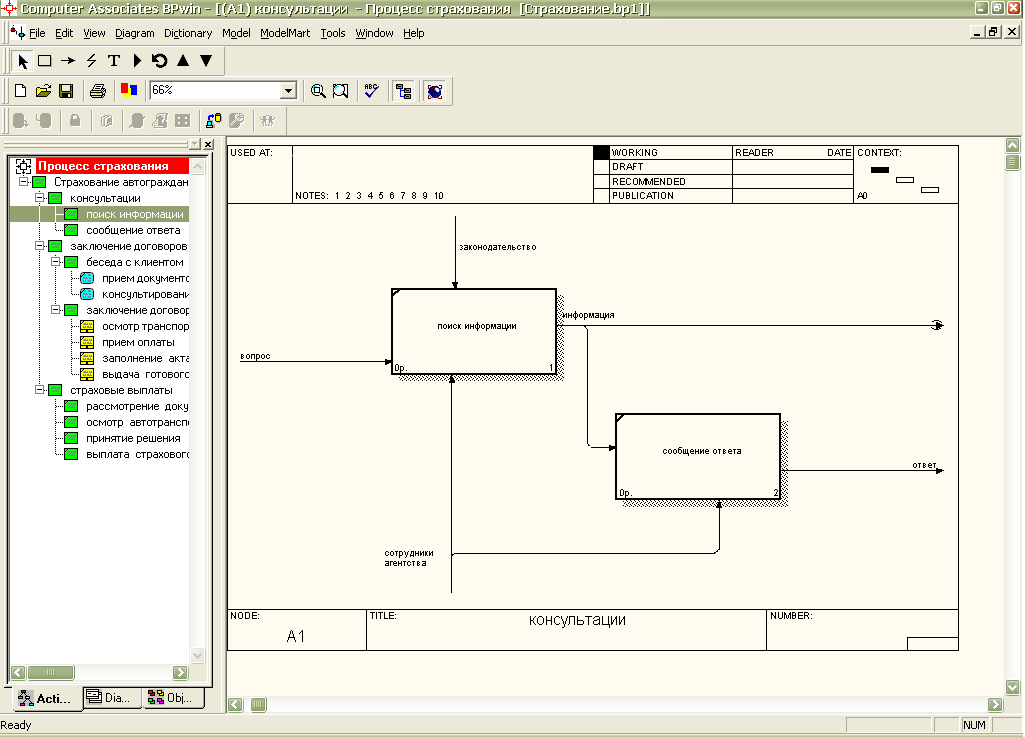Open the Dictionary menu
Screen dimensions: 1025x737
click(x=188, y=33)
